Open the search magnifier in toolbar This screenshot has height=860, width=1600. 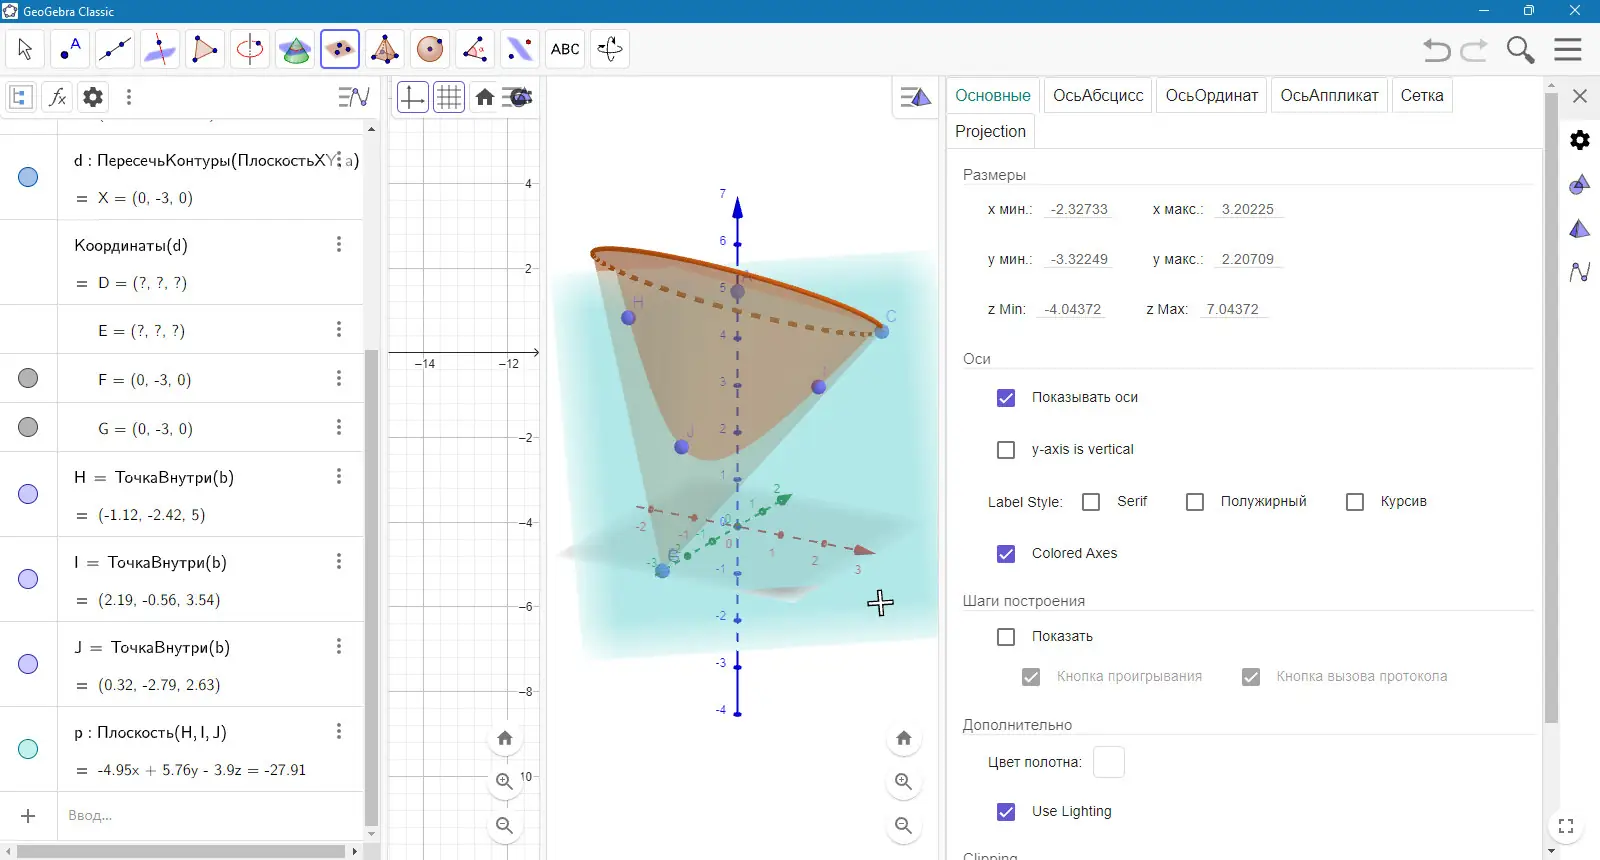coord(1520,49)
